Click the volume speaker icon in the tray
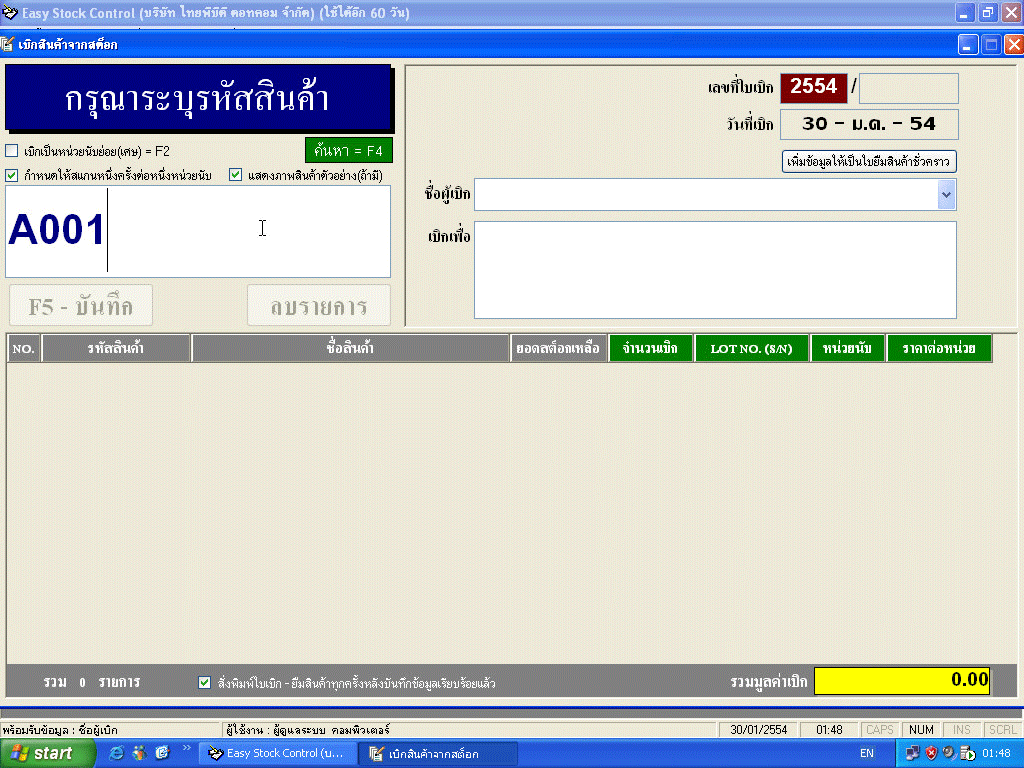Screen dimensions: 1024x768 948,753
